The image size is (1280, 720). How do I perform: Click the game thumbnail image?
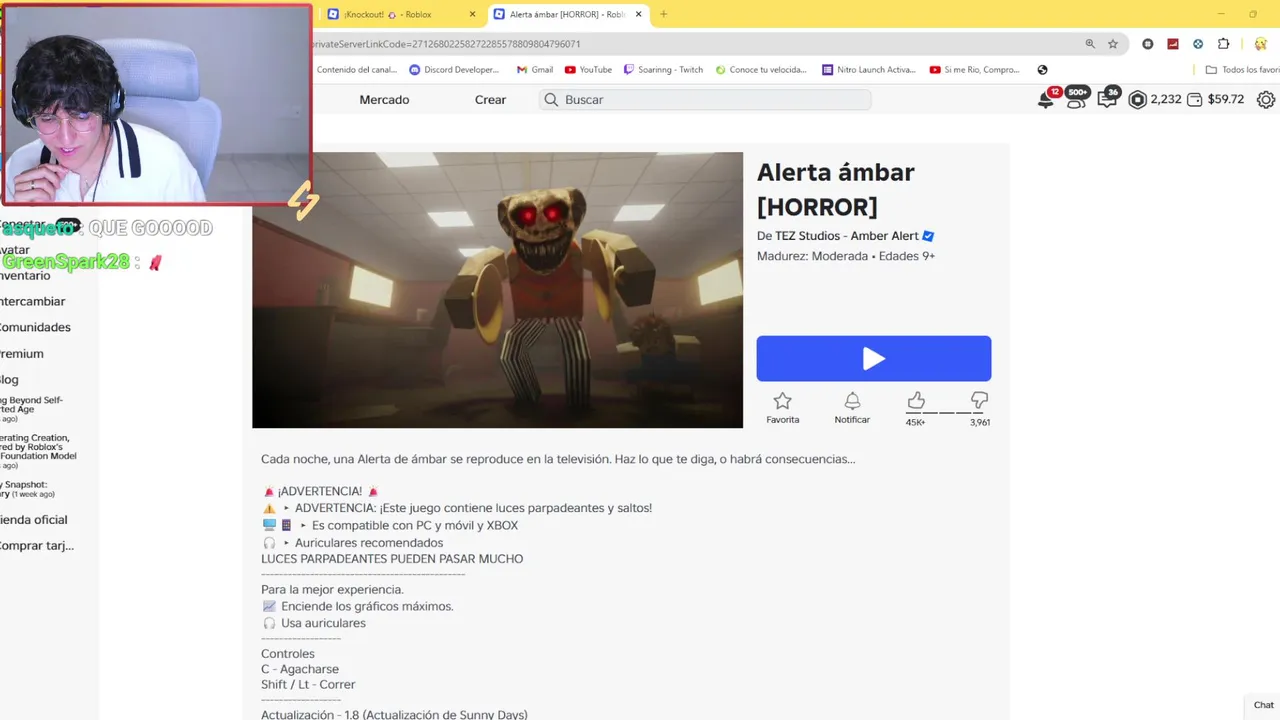tap(497, 290)
